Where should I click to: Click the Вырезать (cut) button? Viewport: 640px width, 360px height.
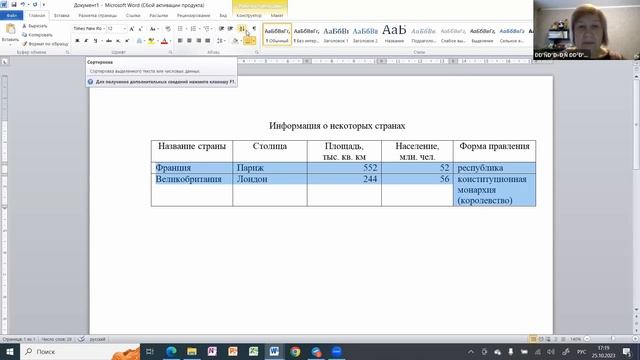point(35,26)
